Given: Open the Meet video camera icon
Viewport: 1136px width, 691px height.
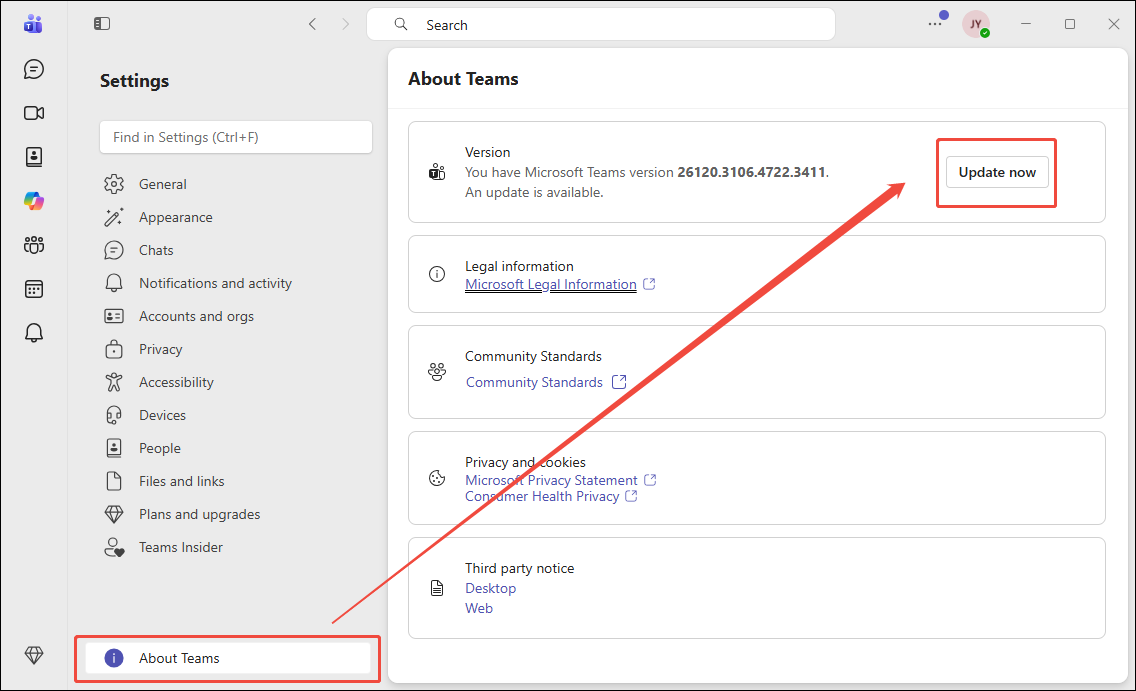Looking at the screenshot, I should click(x=33, y=113).
